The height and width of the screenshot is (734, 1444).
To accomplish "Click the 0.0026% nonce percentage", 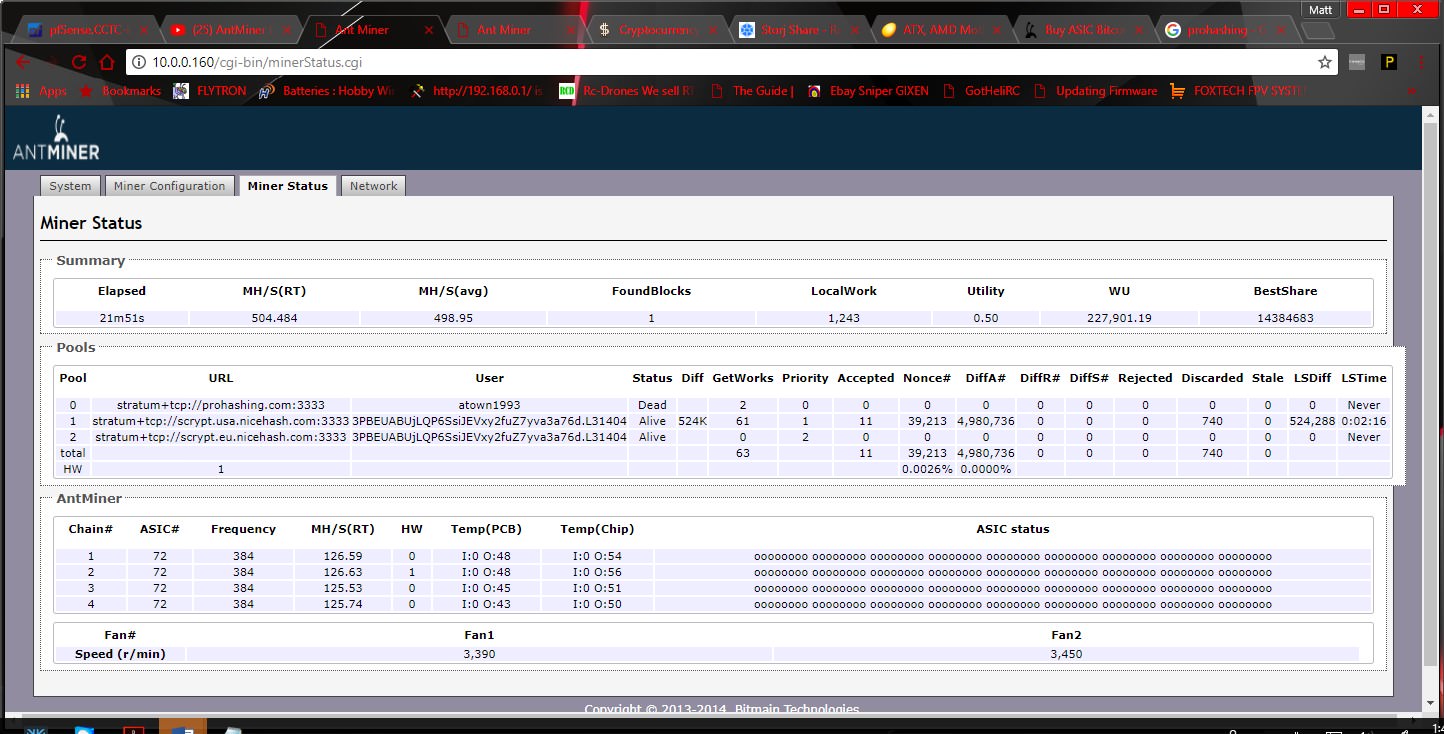I will click(x=927, y=469).
